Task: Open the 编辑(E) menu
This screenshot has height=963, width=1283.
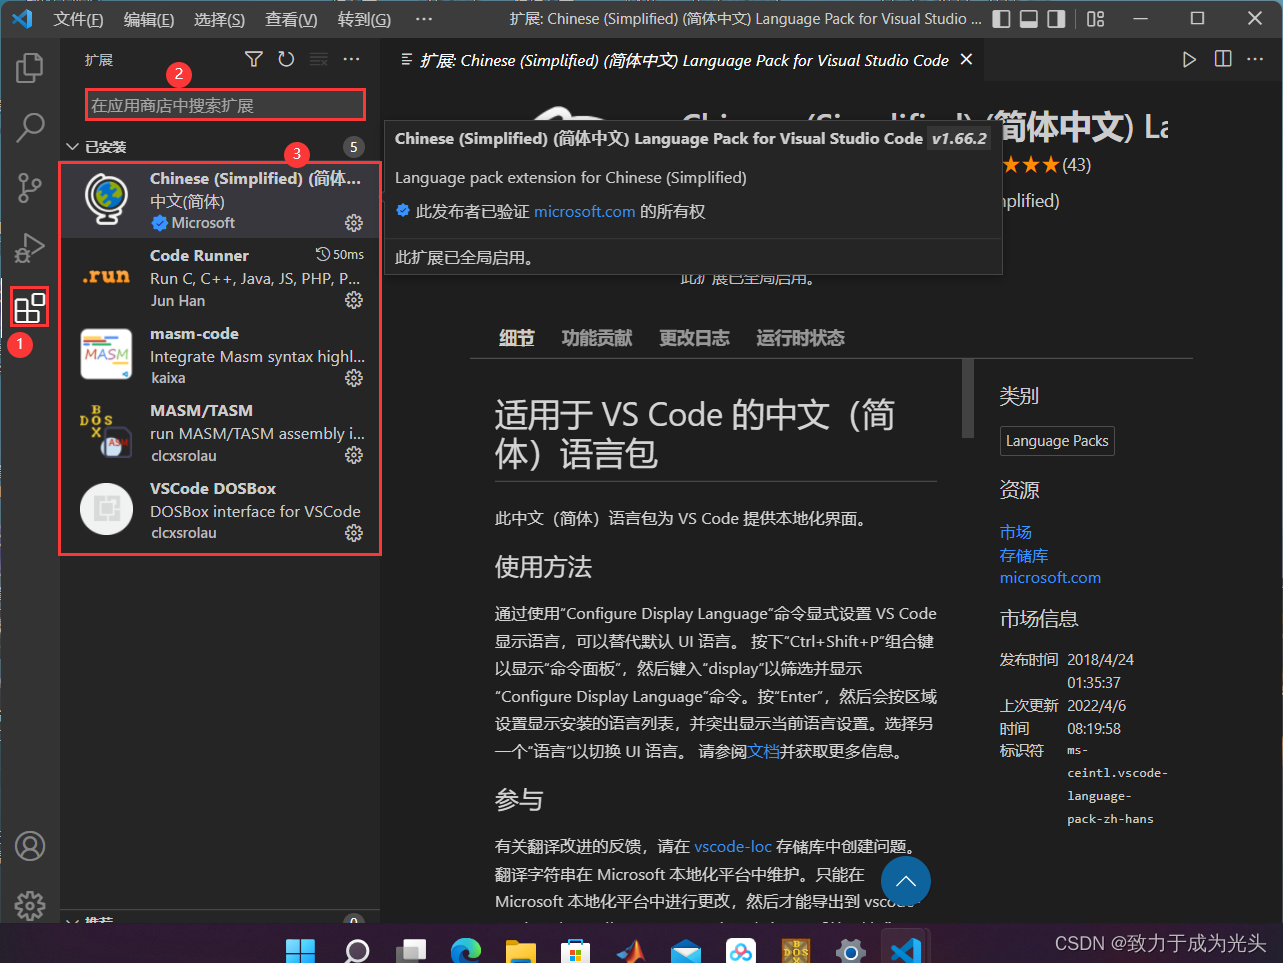Action: (149, 19)
